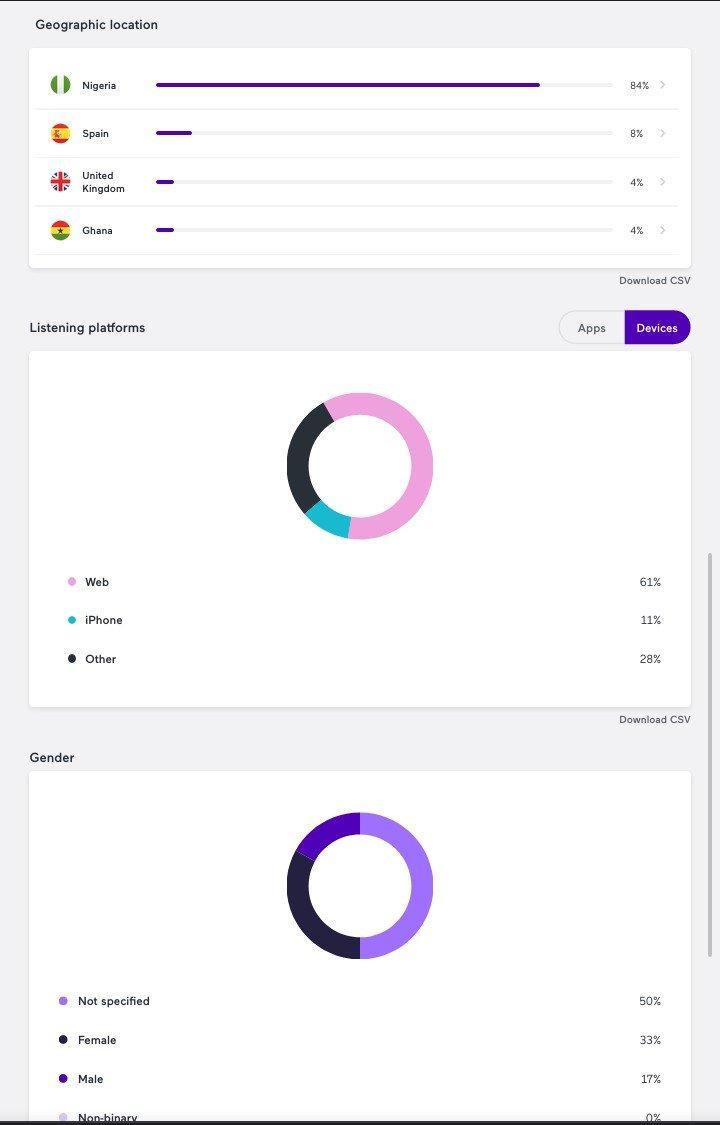Select the Male gender legend entry
The height and width of the screenshot is (1125, 720).
click(x=81, y=1079)
